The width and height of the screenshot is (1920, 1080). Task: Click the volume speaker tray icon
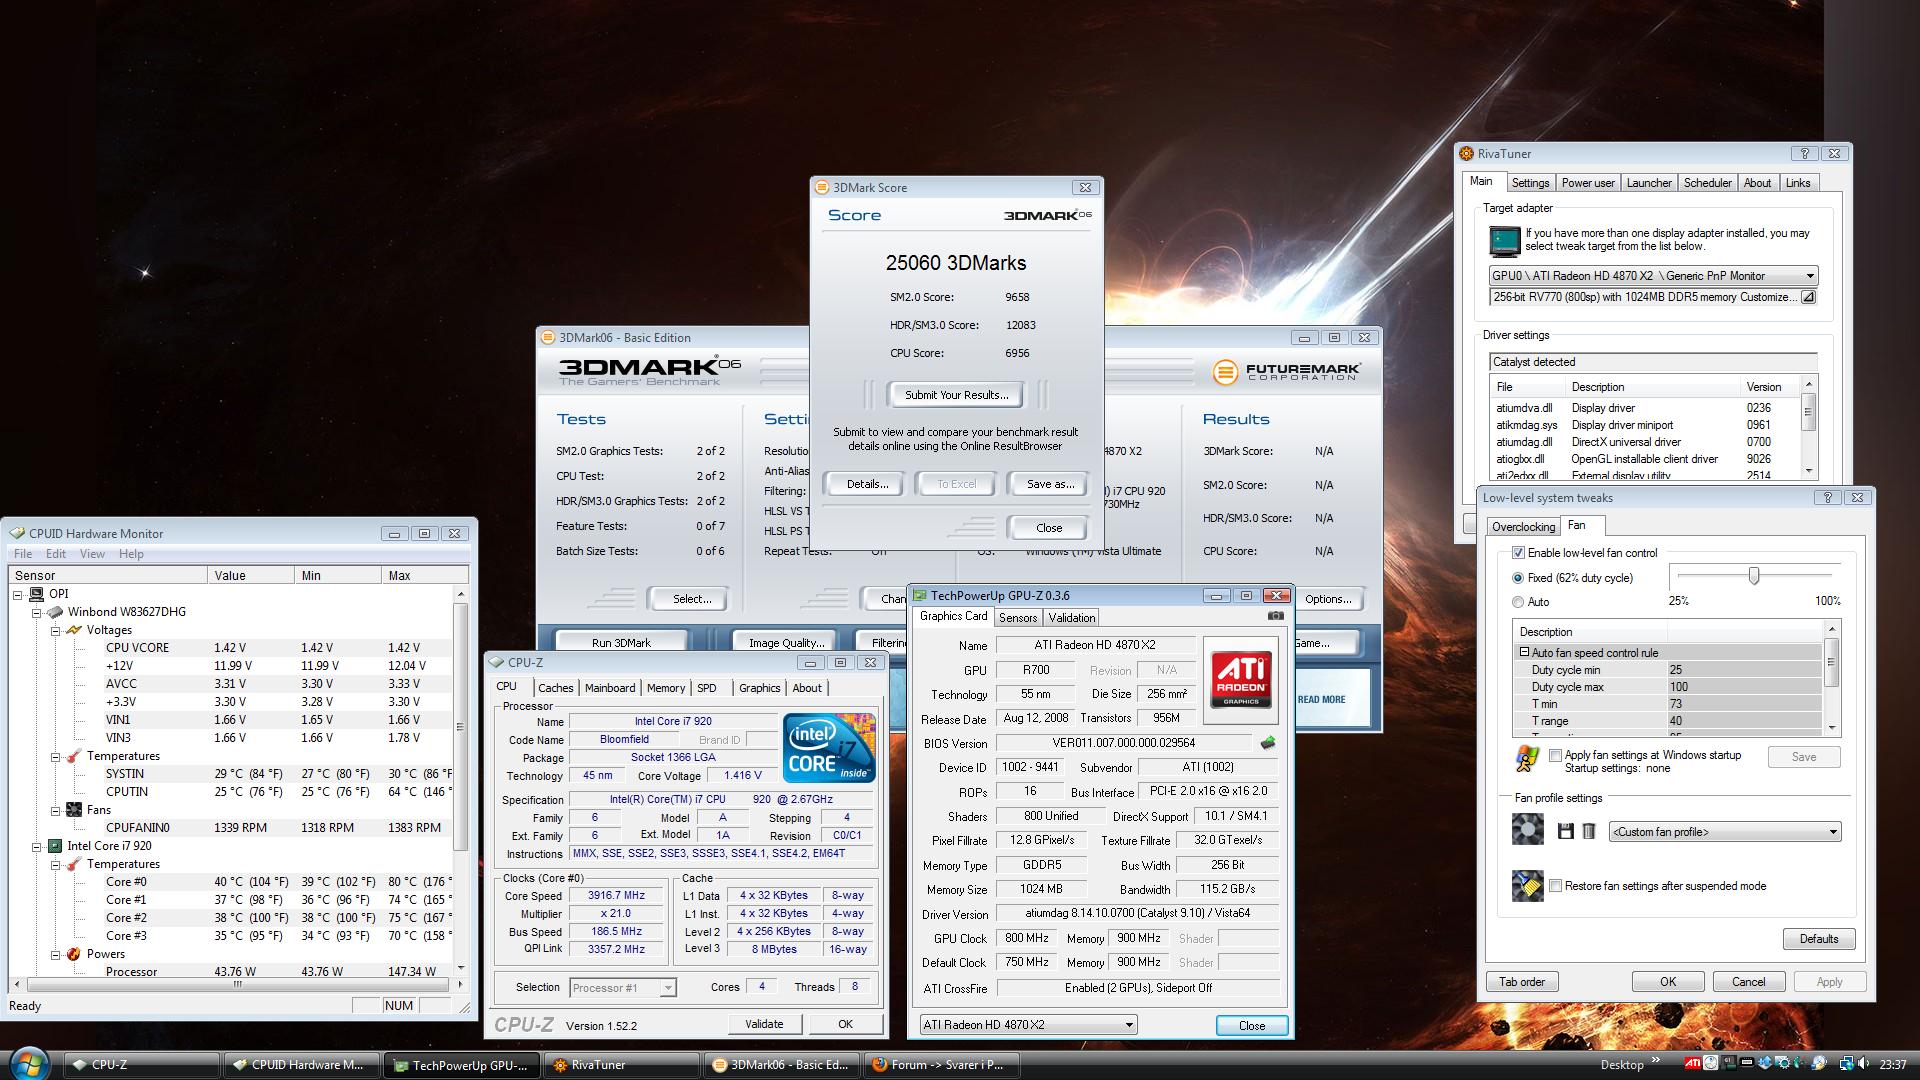1863,1064
